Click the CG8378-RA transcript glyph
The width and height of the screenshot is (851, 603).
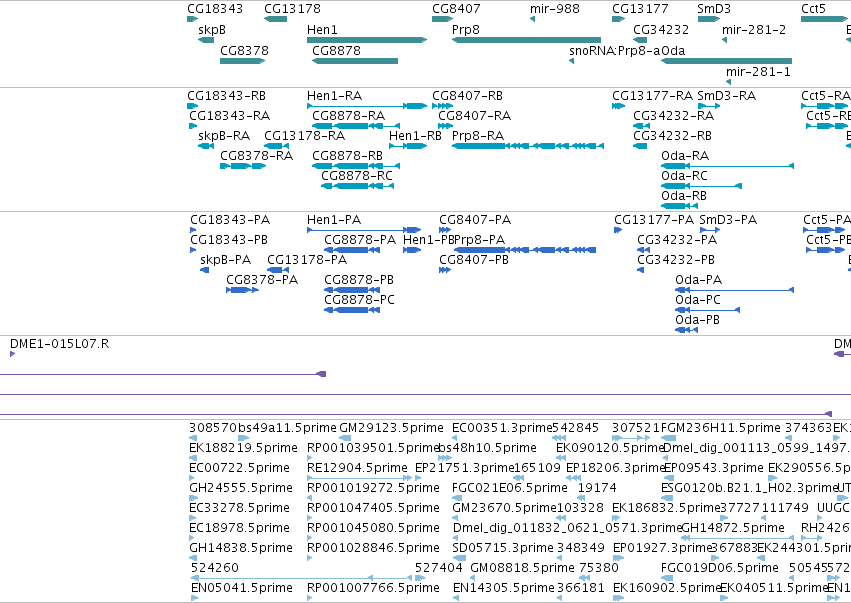click(243, 166)
